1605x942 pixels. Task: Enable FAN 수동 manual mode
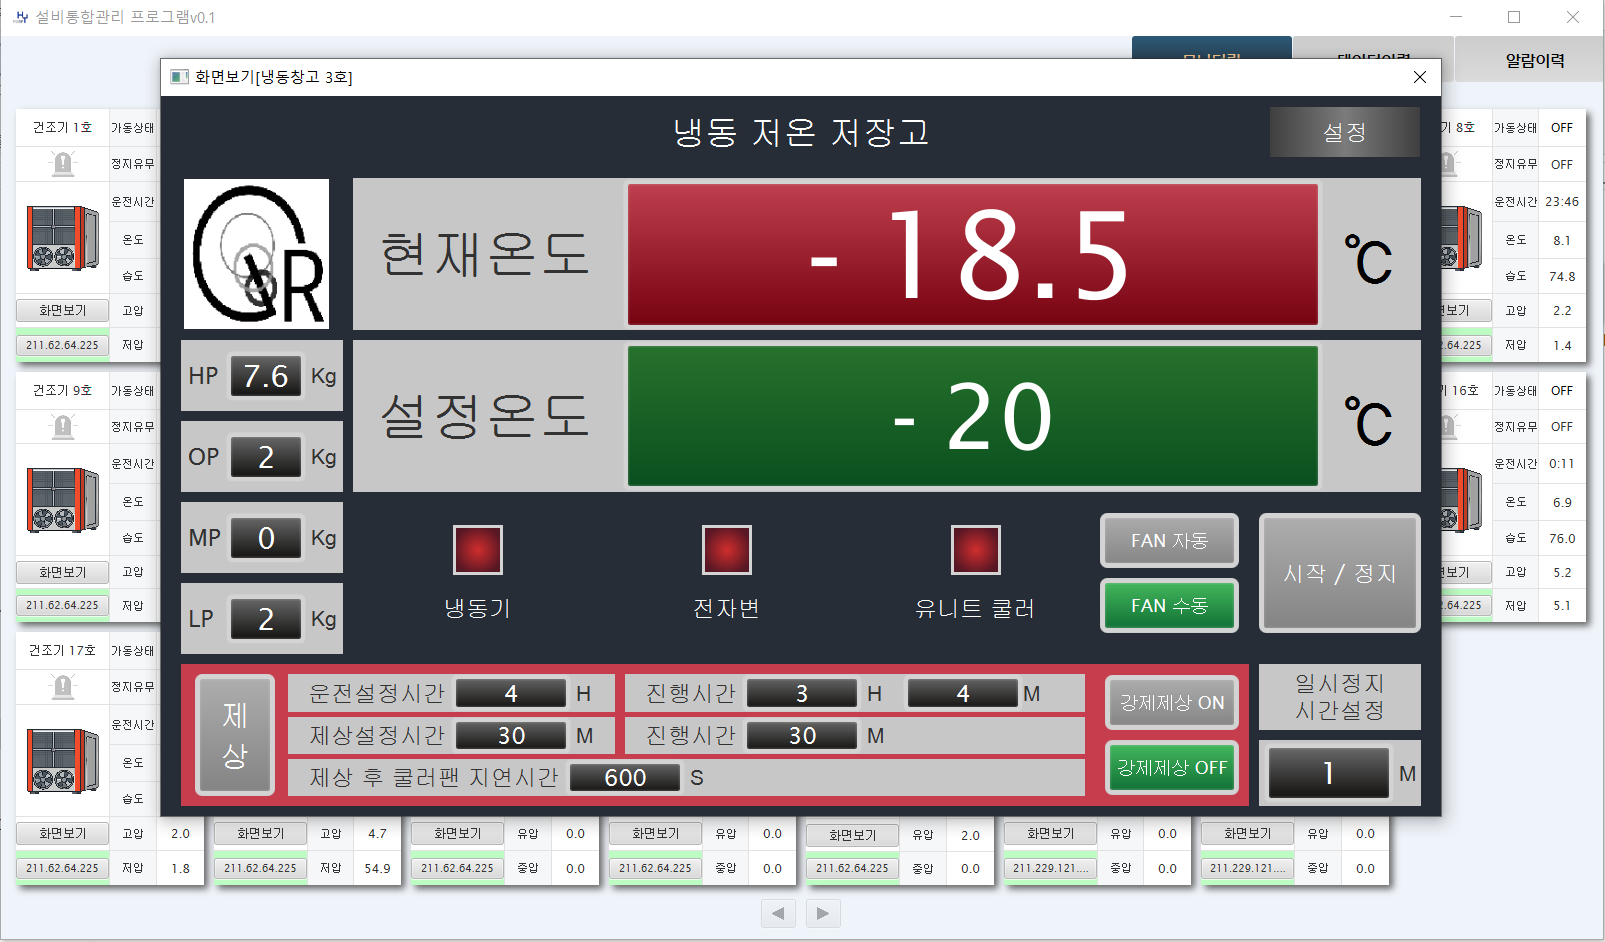(1169, 606)
